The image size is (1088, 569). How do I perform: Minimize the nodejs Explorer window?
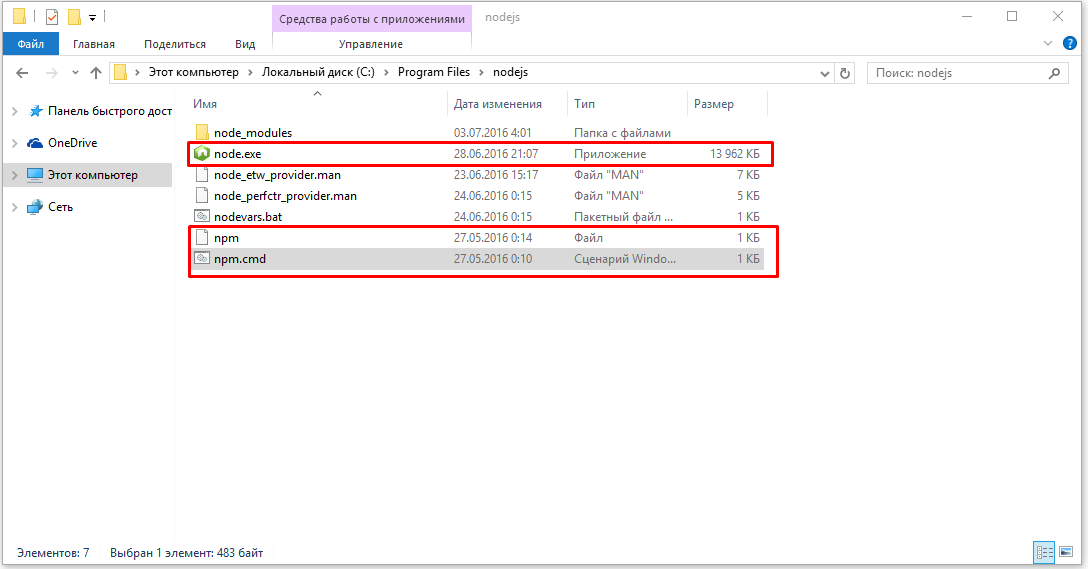click(967, 17)
